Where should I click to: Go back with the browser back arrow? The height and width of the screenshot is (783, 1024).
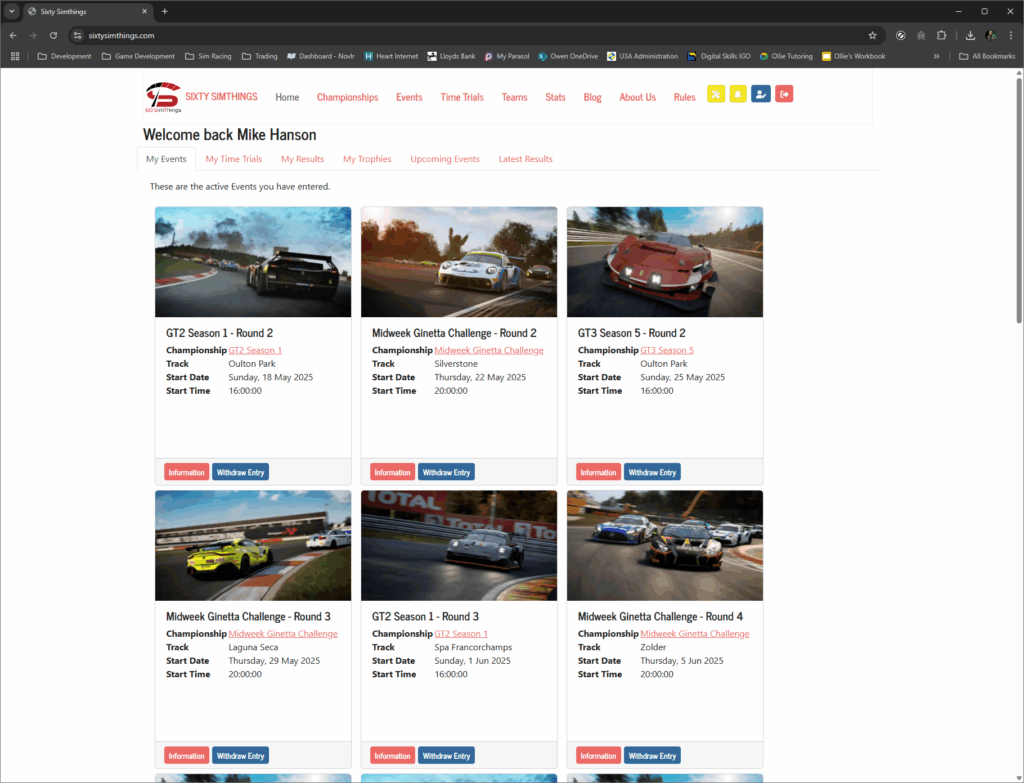13,35
